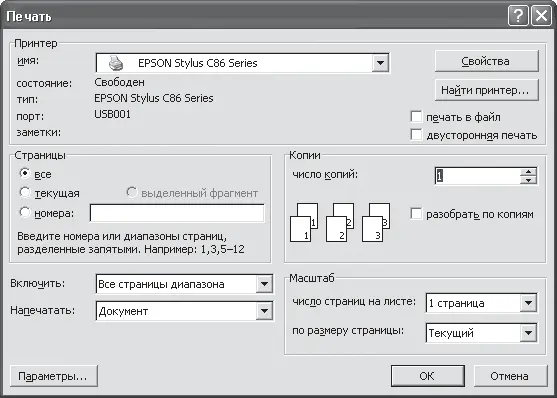Open 'по размеру страницы' dropdown
Screen dimensions: 557x398
coord(528,333)
